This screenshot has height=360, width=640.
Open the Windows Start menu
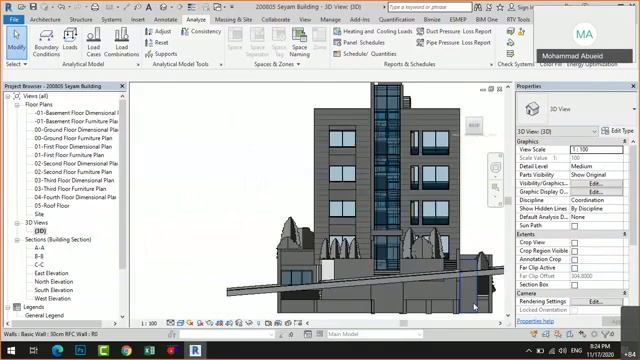click(x=11, y=350)
